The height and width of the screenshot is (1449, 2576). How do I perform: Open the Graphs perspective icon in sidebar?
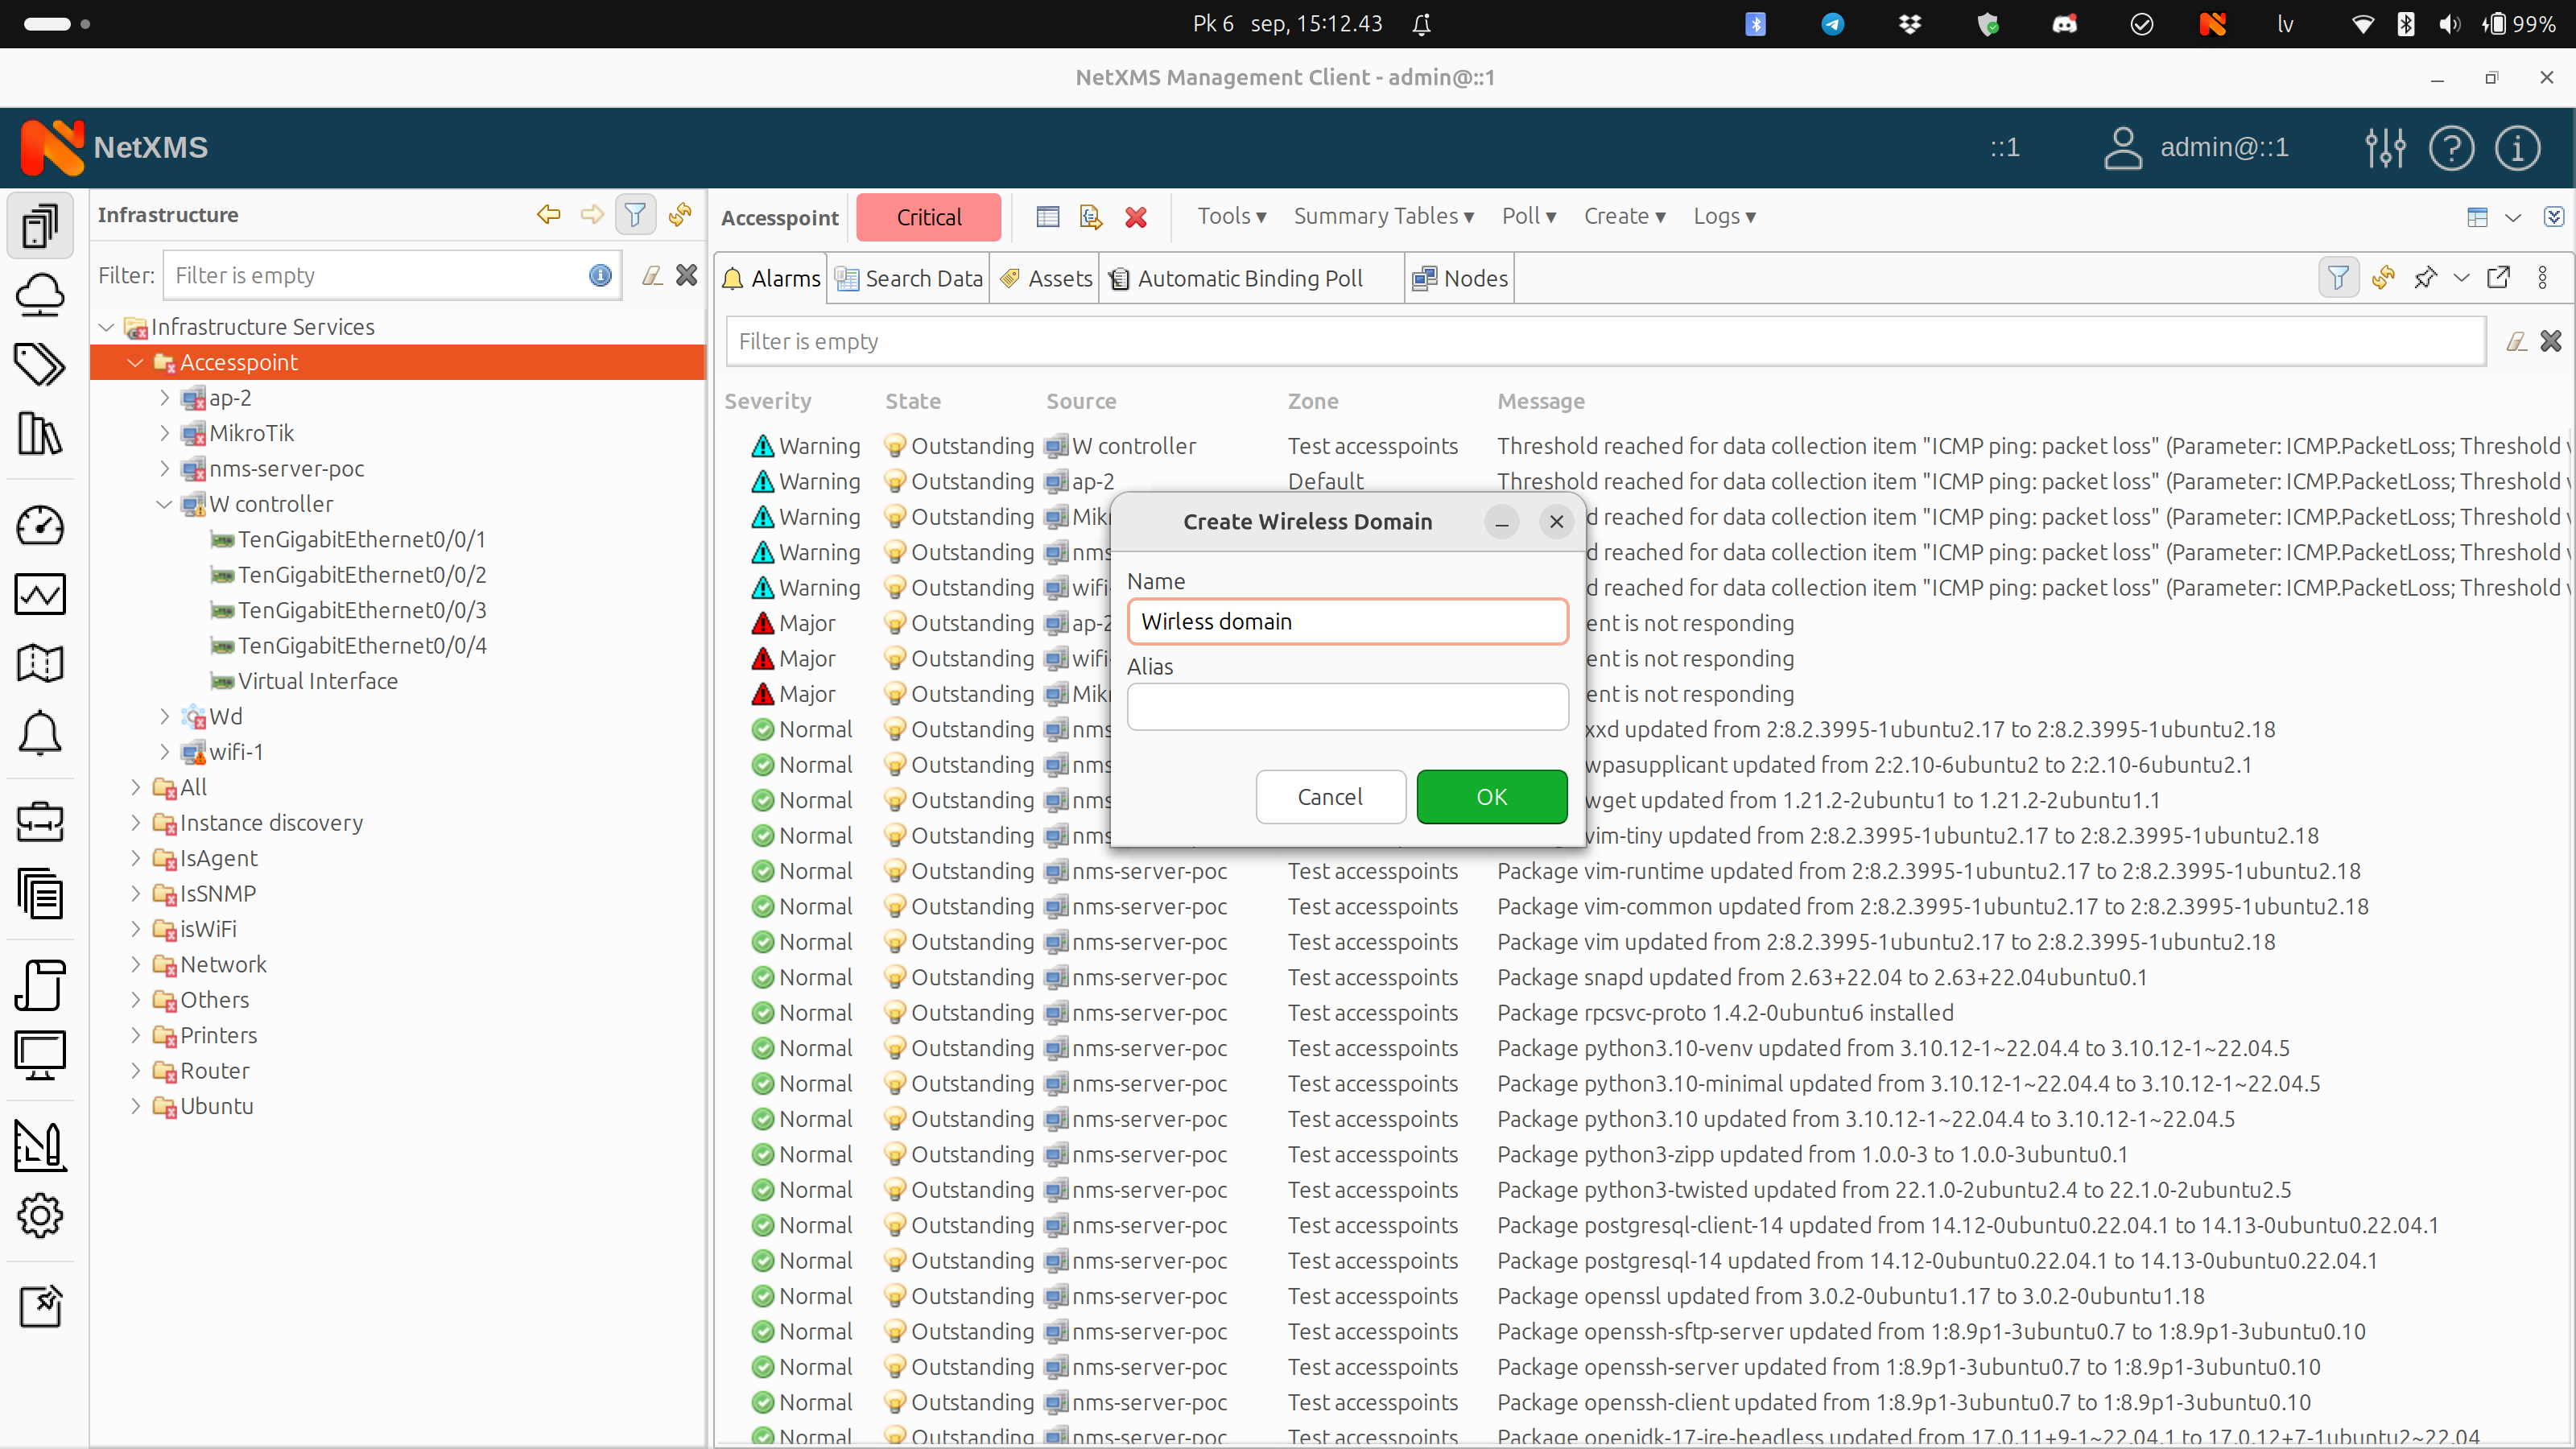coord(40,594)
